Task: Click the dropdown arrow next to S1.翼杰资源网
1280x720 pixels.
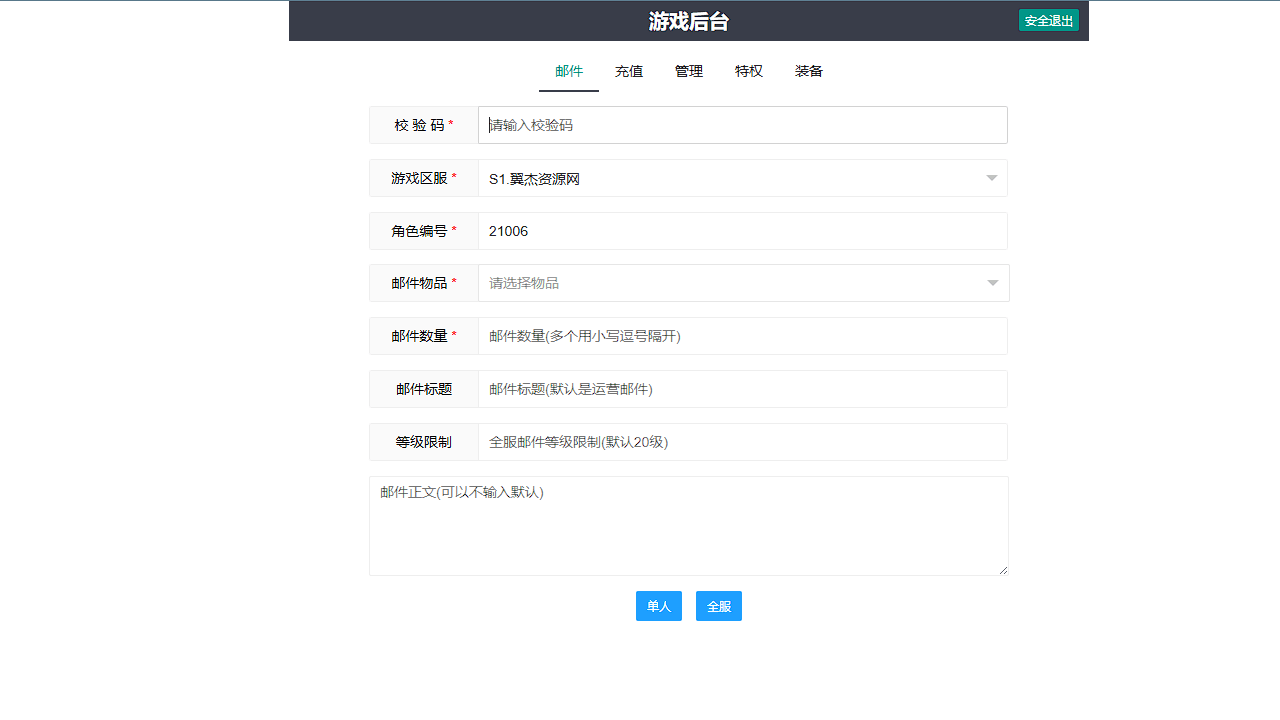Action: 991,177
